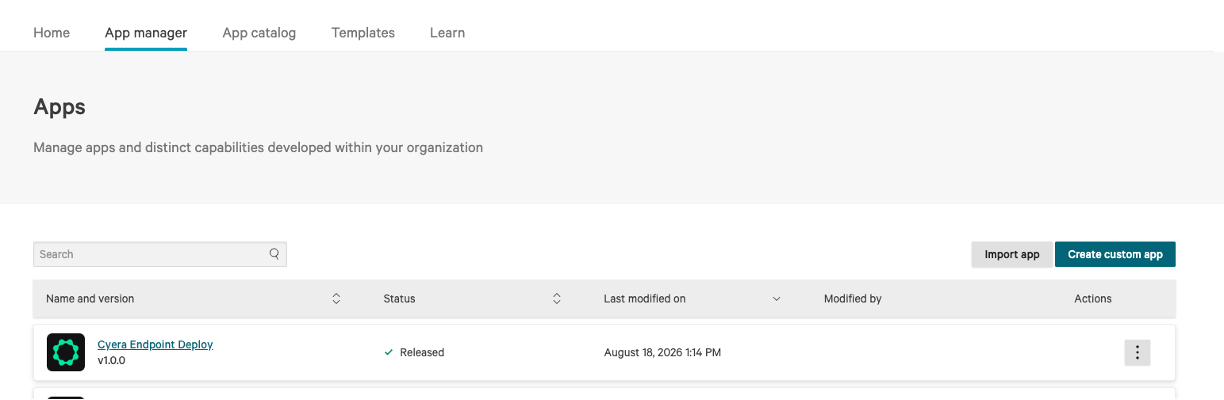
Task: Click the Modified by column header
Action: pos(853,299)
